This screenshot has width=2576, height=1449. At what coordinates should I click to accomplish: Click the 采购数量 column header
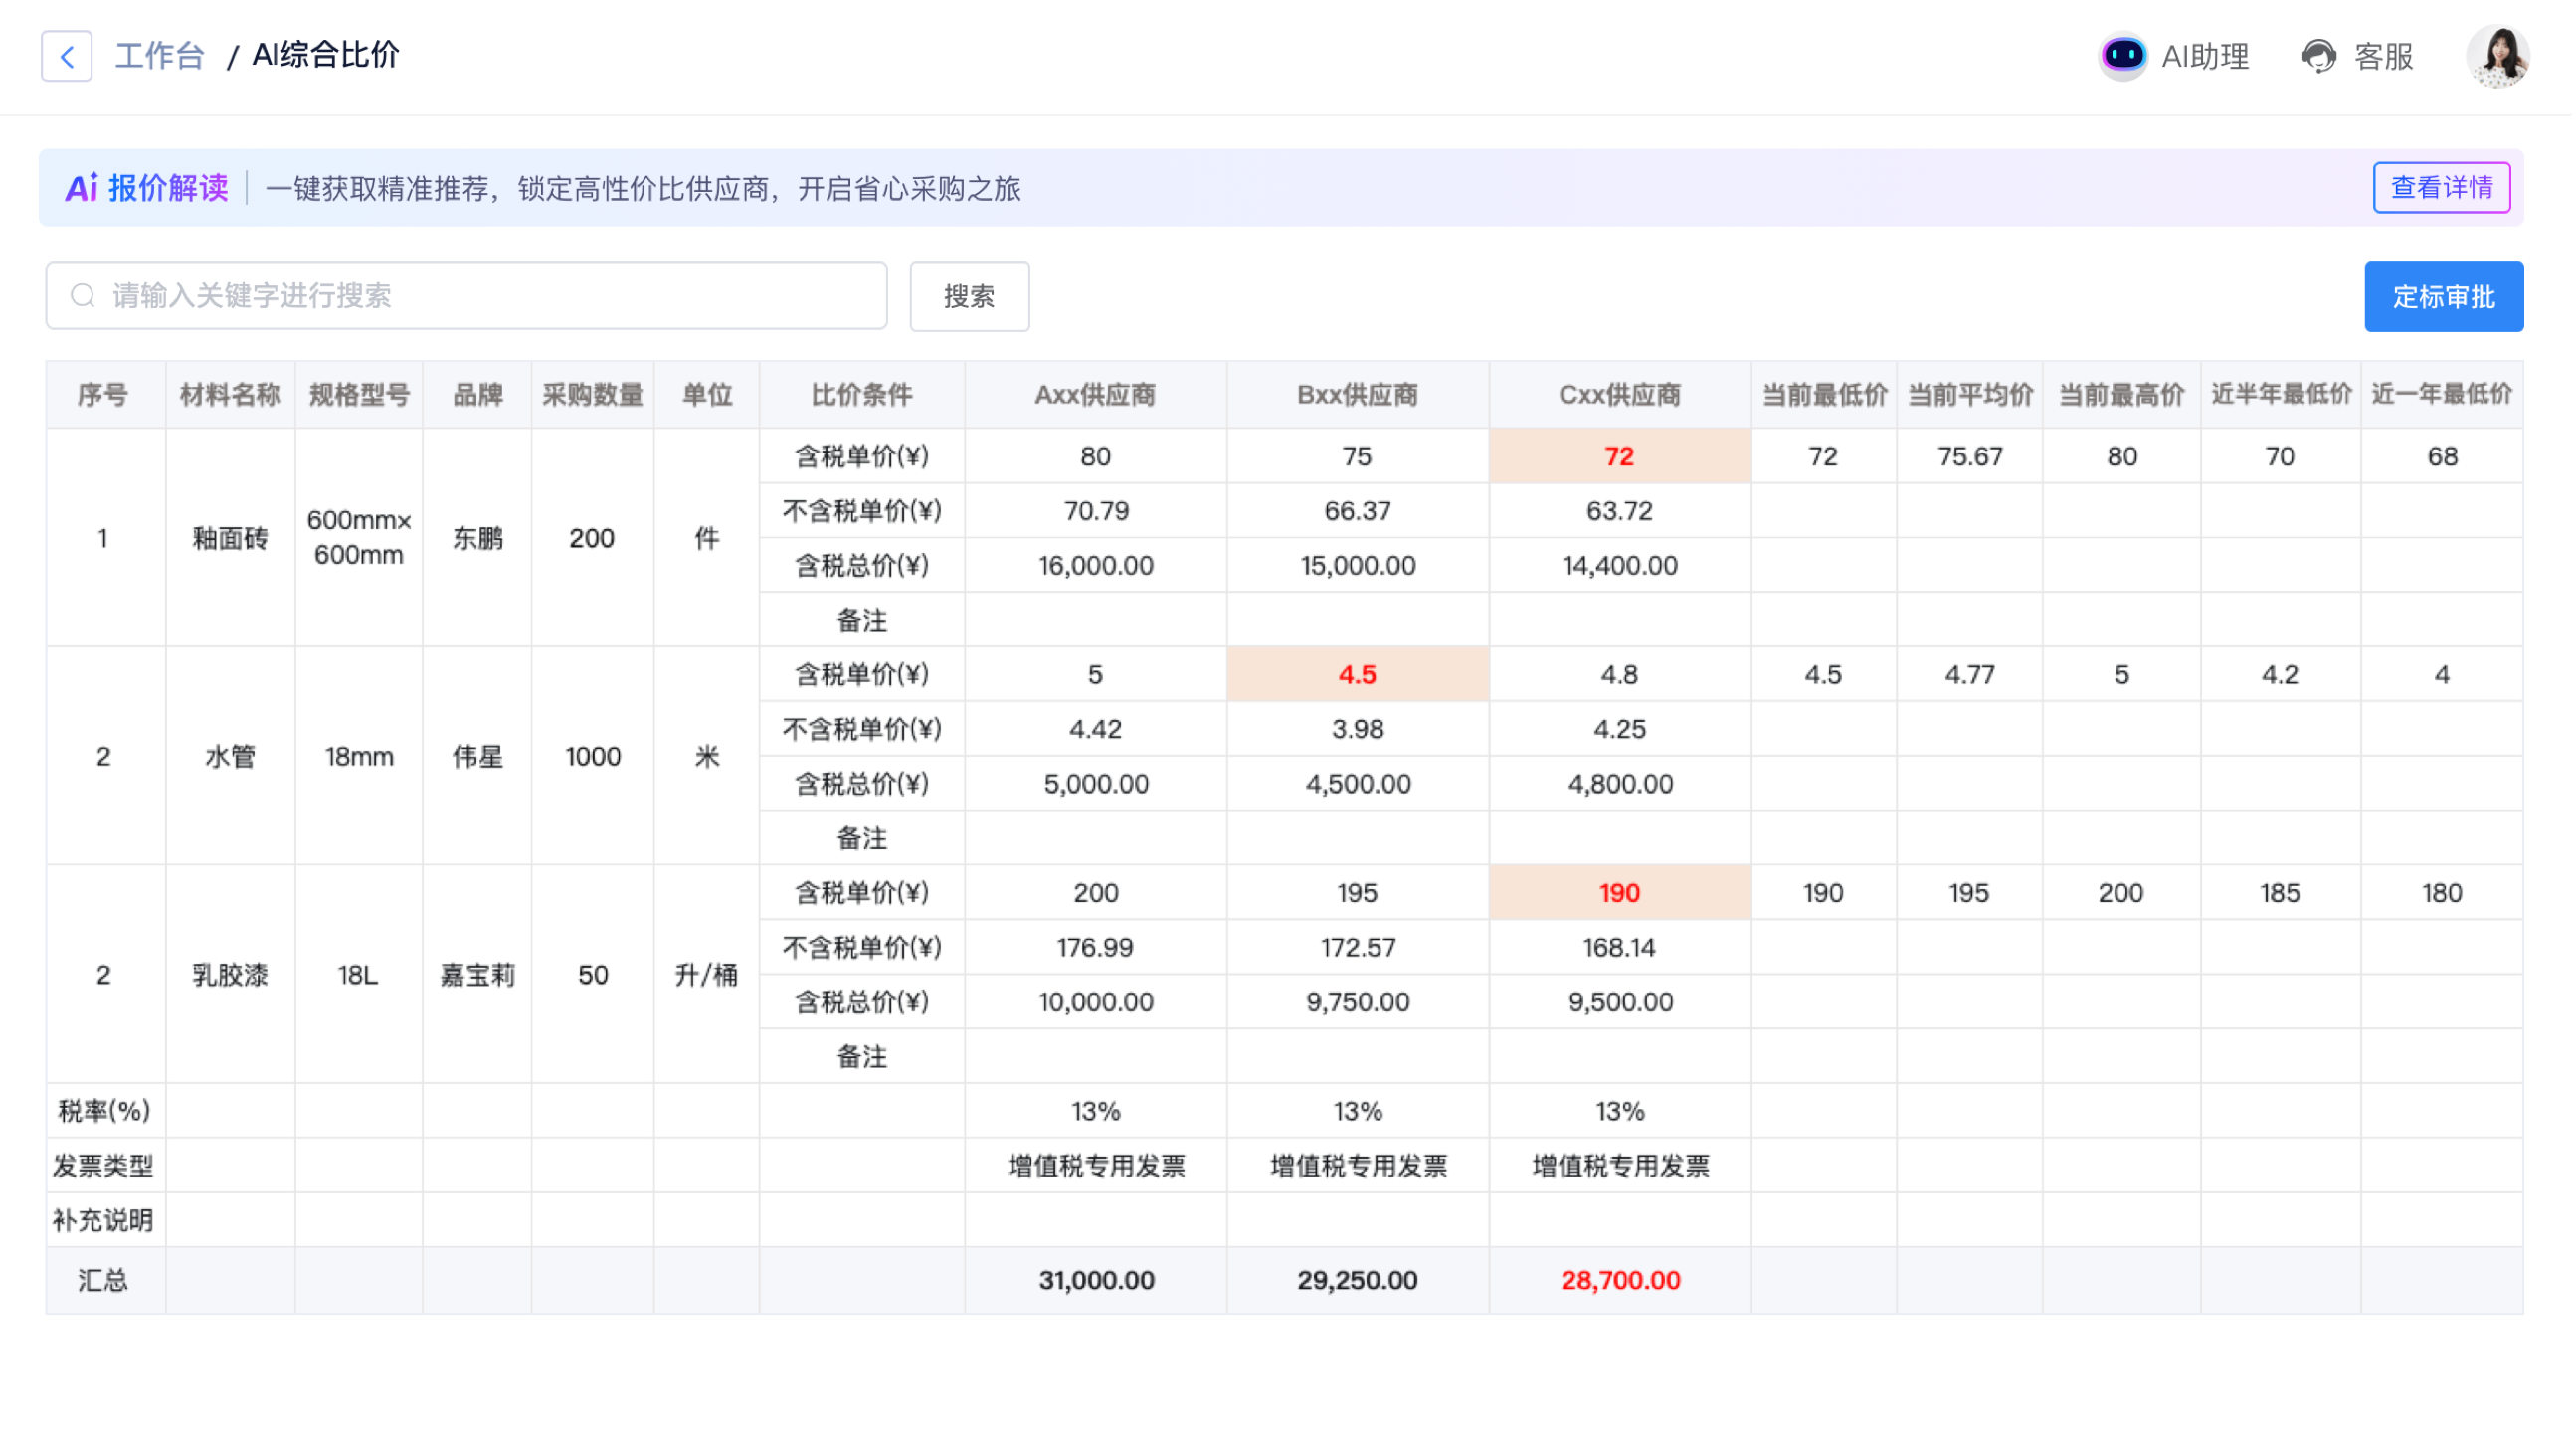point(593,395)
